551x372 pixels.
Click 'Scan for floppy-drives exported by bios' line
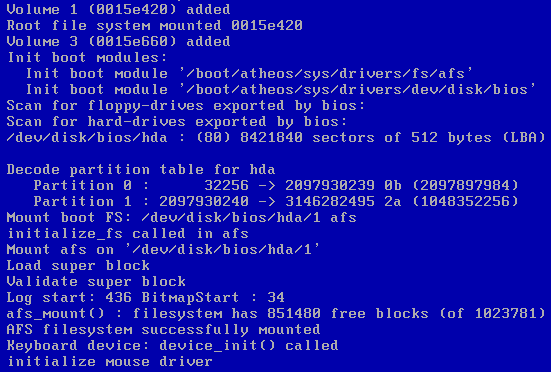(x=186, y=106)
